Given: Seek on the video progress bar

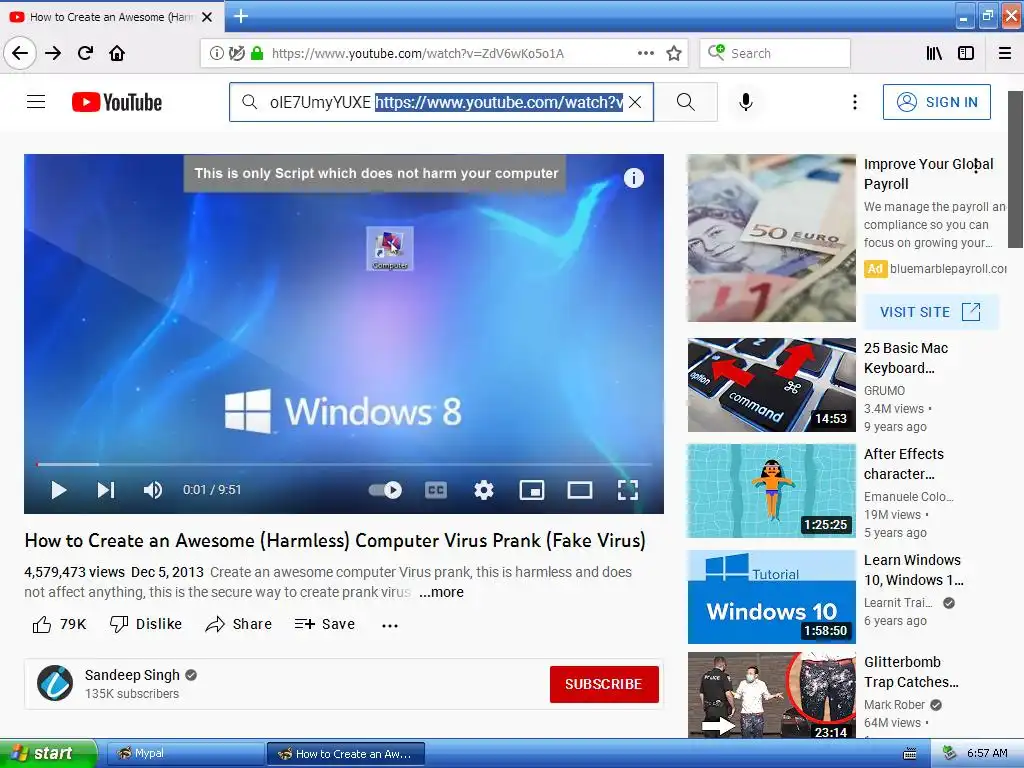Looking at the screenshot, I should point(344,464).
